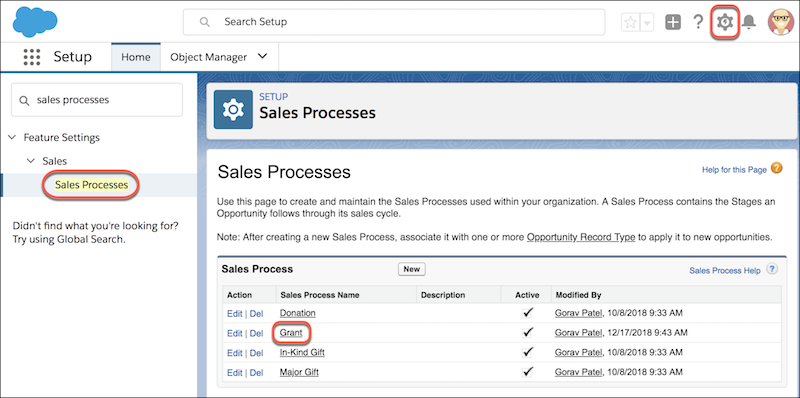Open the user avatar profile menu

(x=781, y=22)
